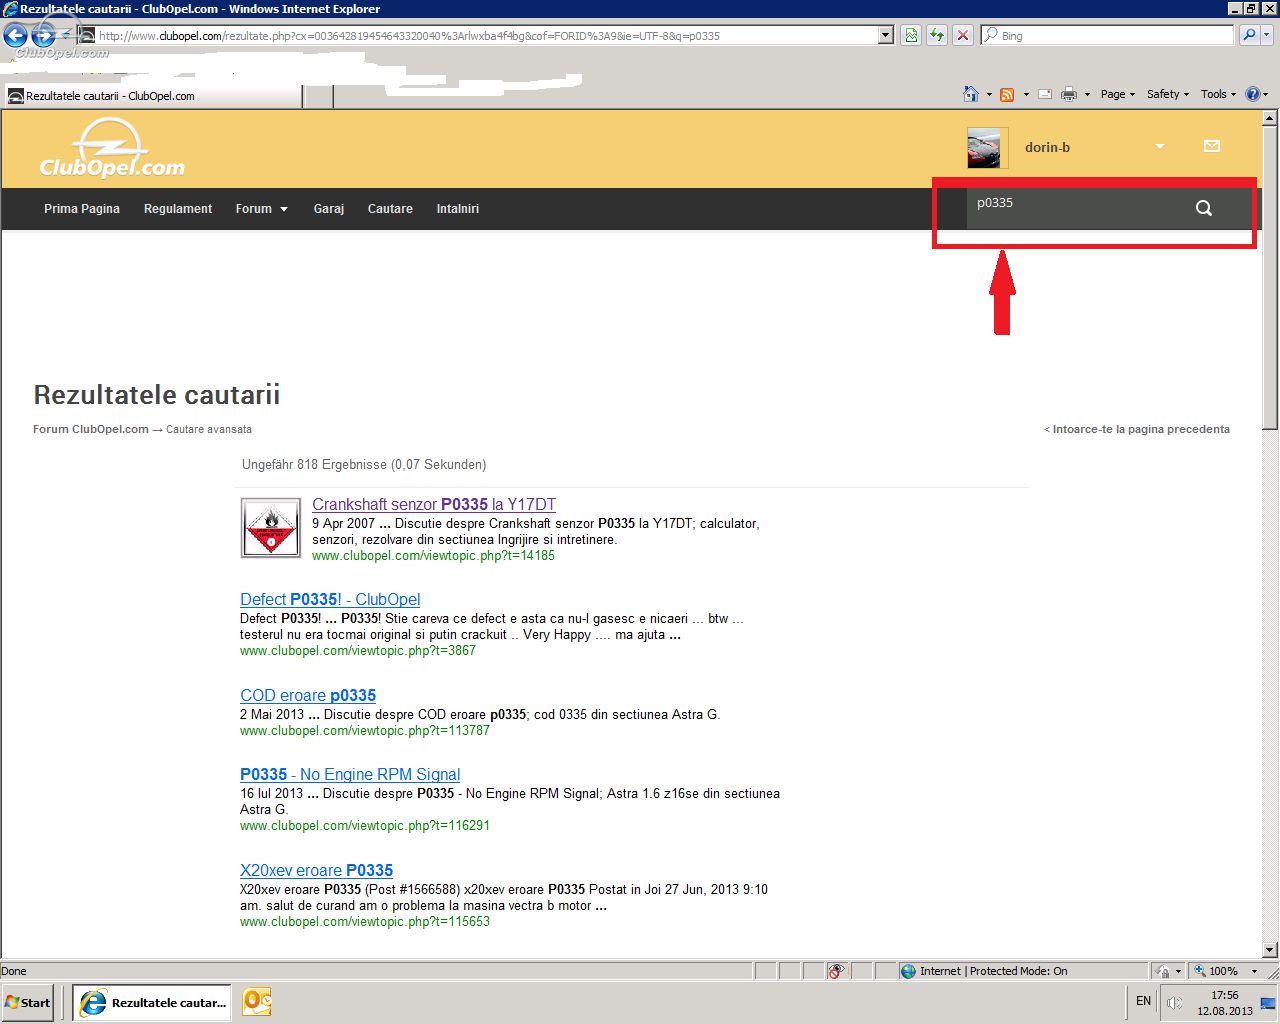Viewport: 1280px width, 1024px height.
Task: Open the Page menu
Action: 1118,94
